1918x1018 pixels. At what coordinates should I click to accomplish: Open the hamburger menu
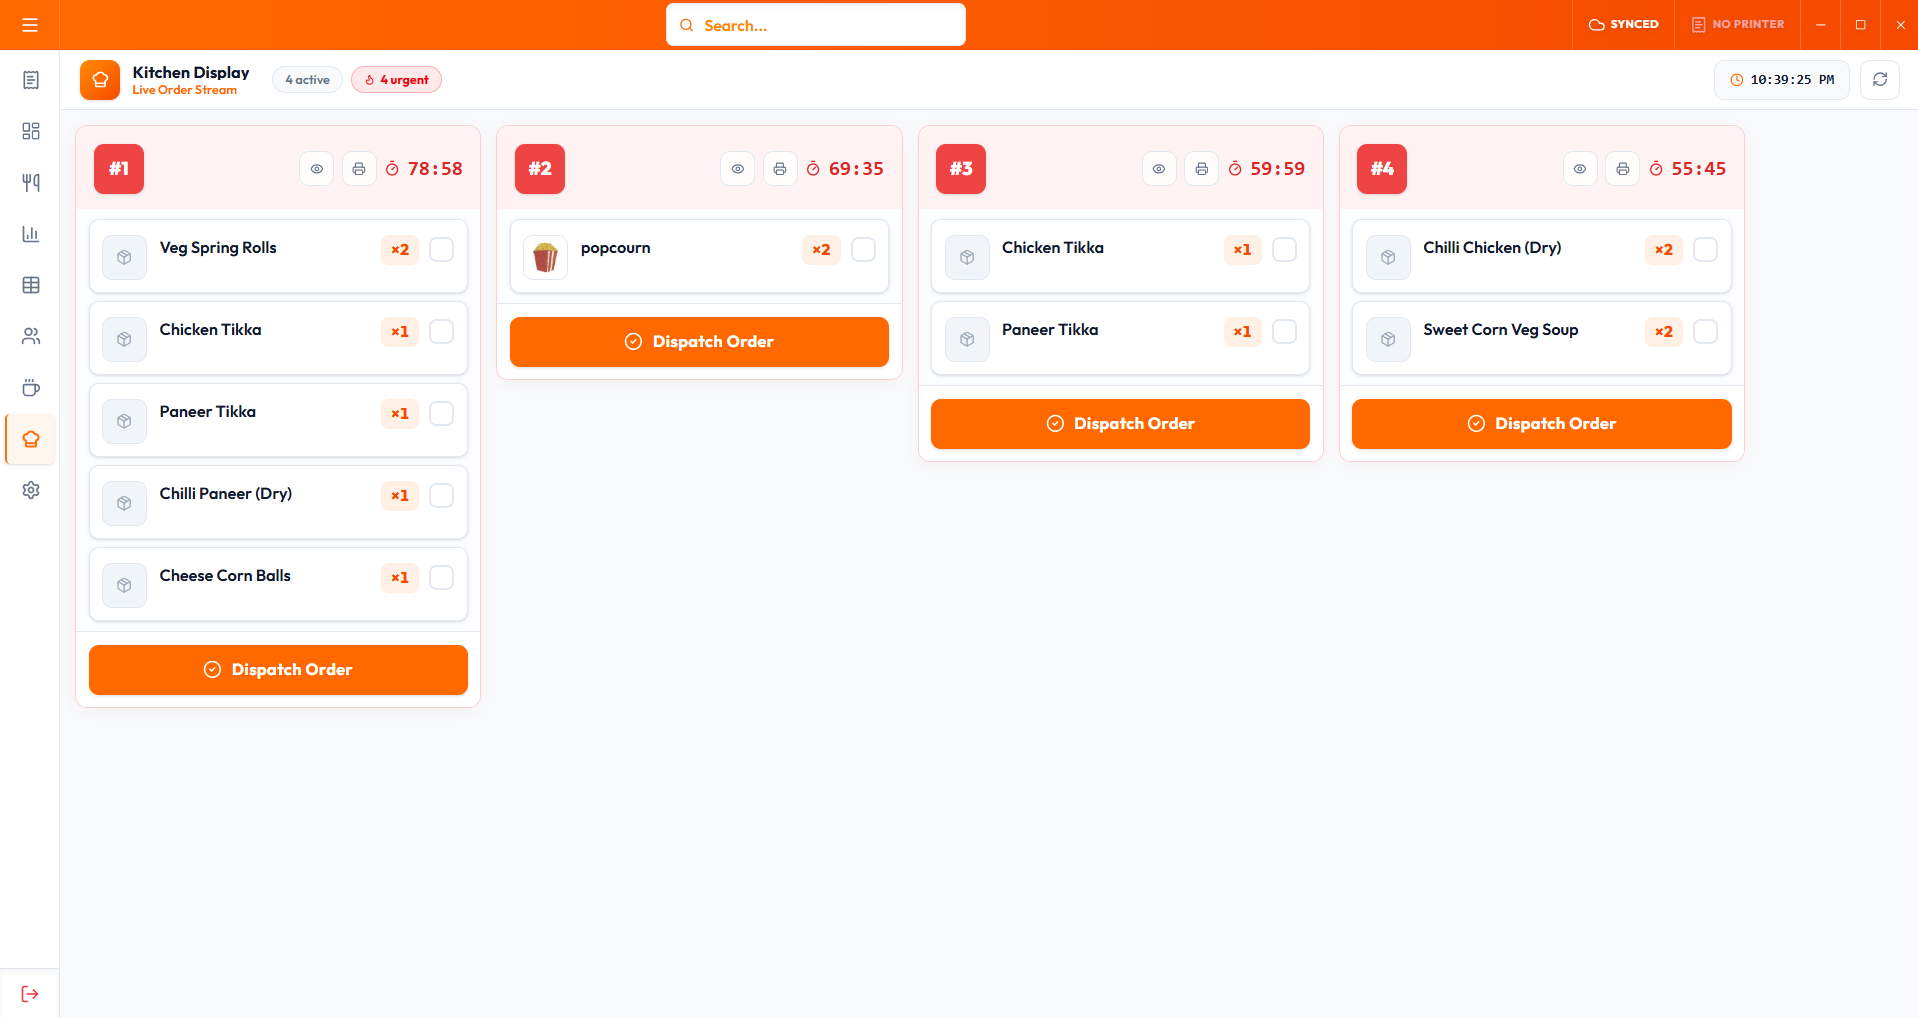[30, 25]
